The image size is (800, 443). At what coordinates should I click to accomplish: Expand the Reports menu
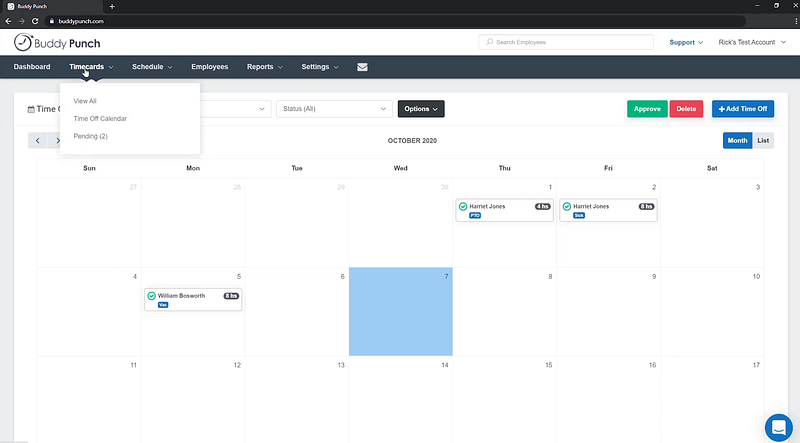point(265,67)
